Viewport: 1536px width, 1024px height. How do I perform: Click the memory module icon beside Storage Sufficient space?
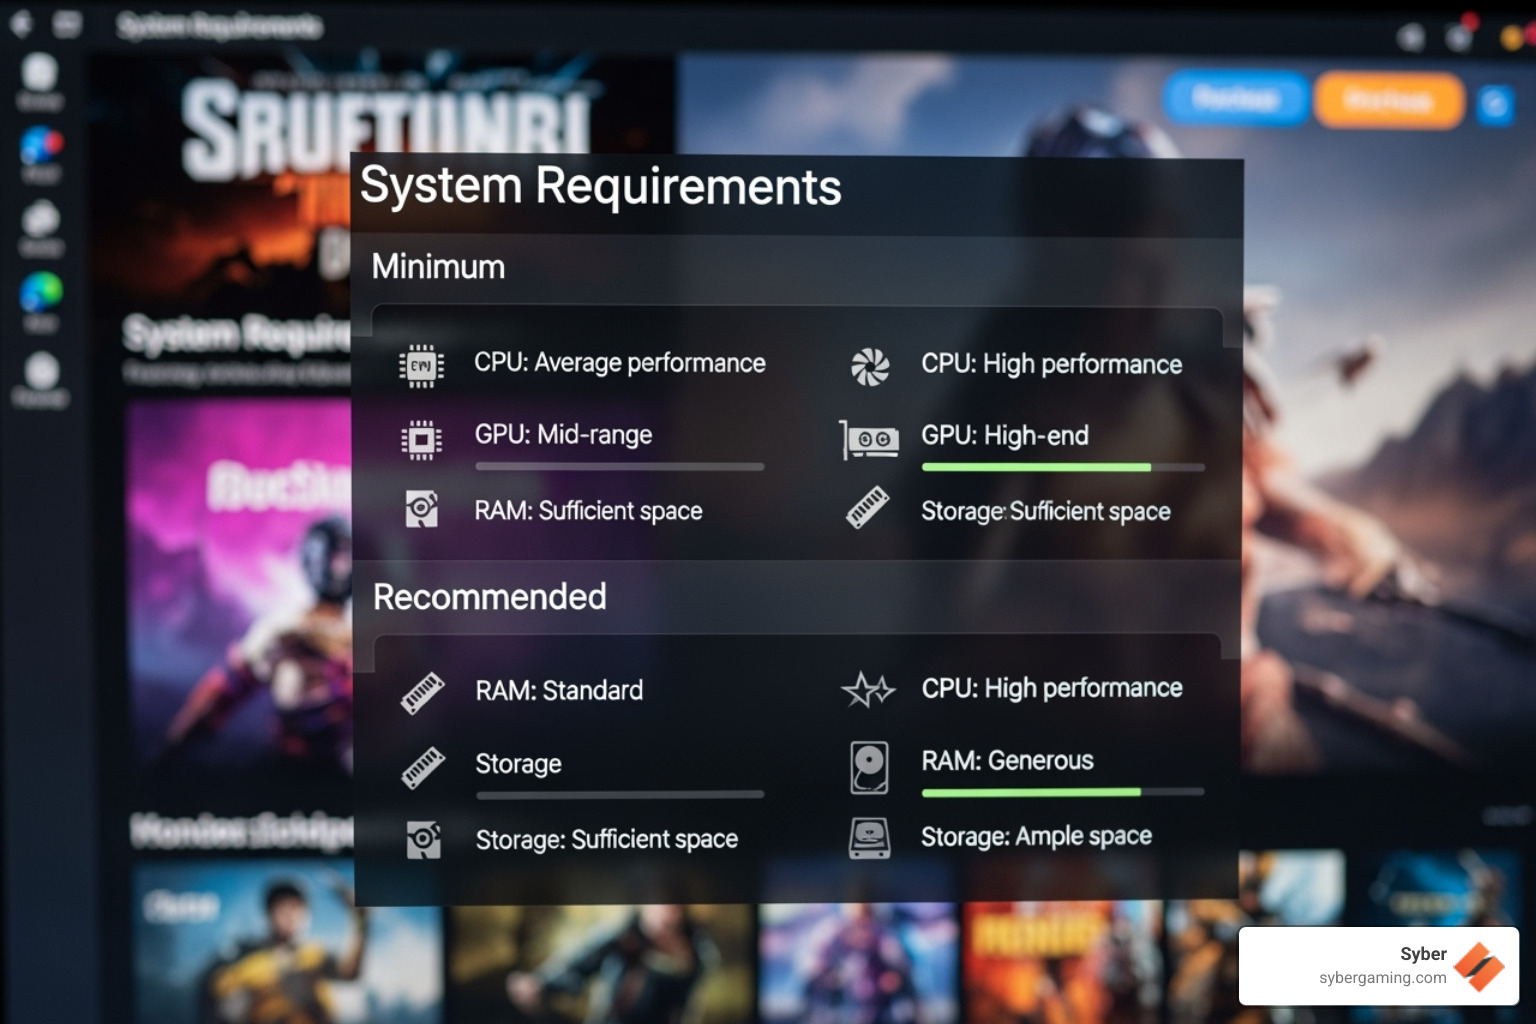pos(869,509)
